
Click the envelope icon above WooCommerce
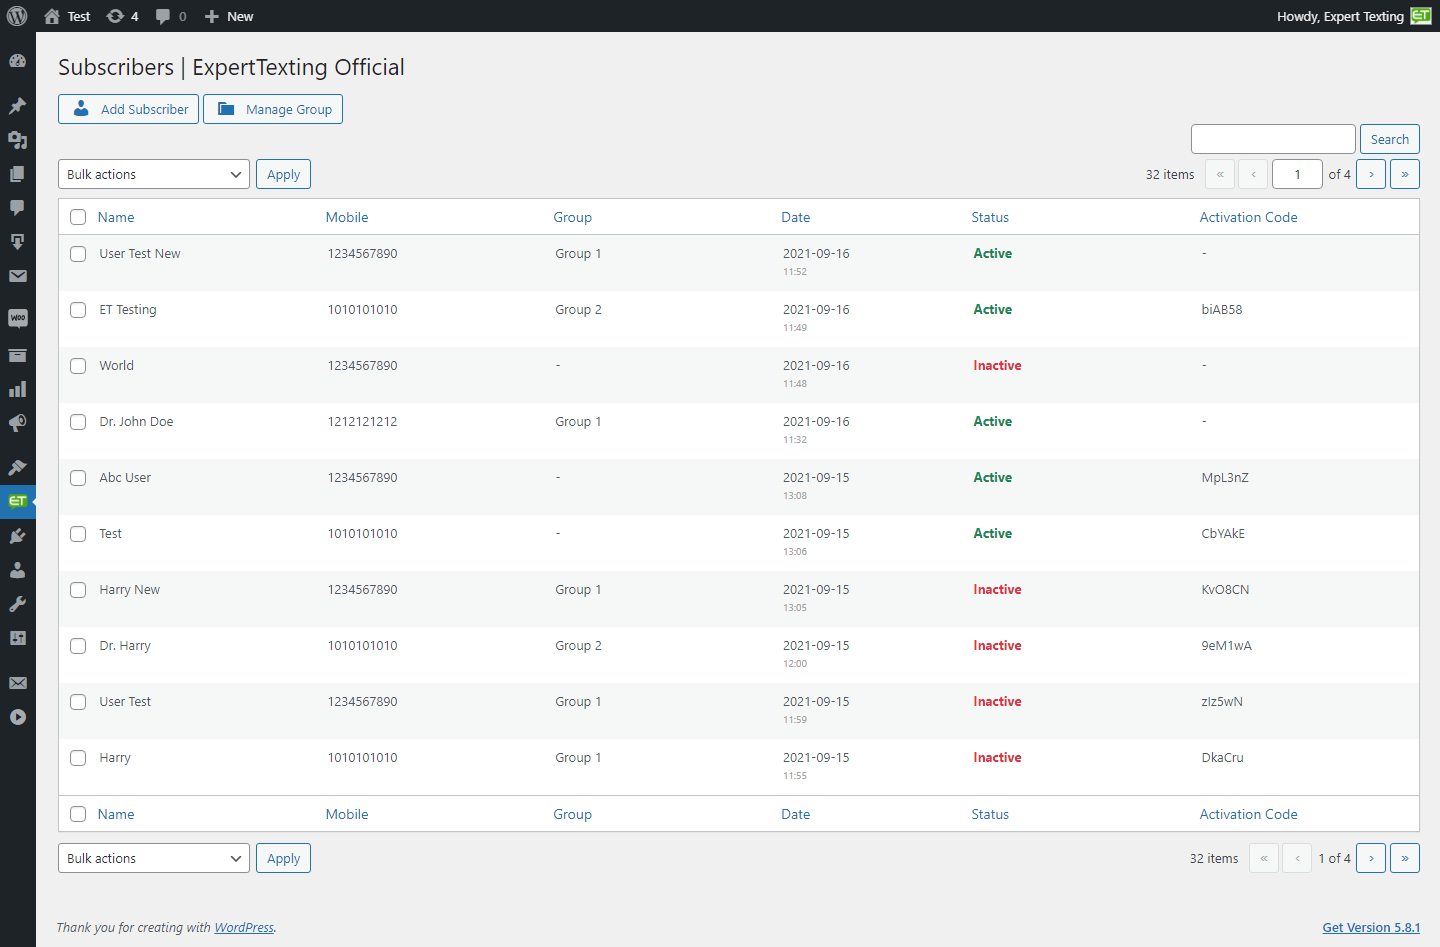coord(17,276)
